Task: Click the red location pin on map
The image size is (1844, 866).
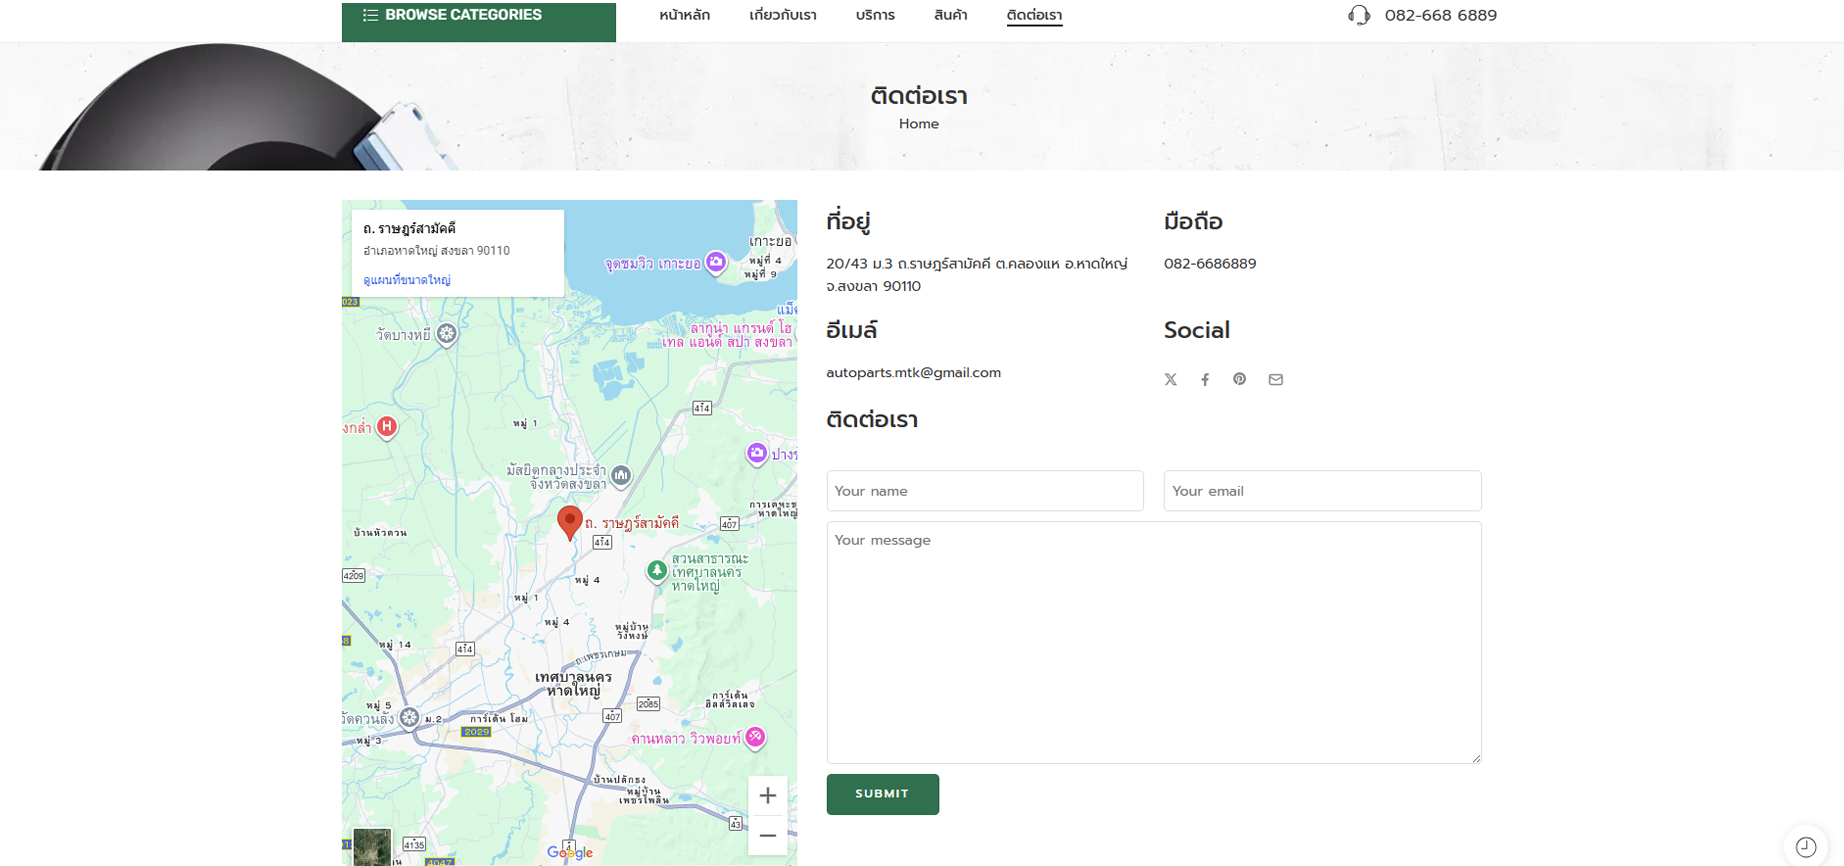Action: click(569, 521)
